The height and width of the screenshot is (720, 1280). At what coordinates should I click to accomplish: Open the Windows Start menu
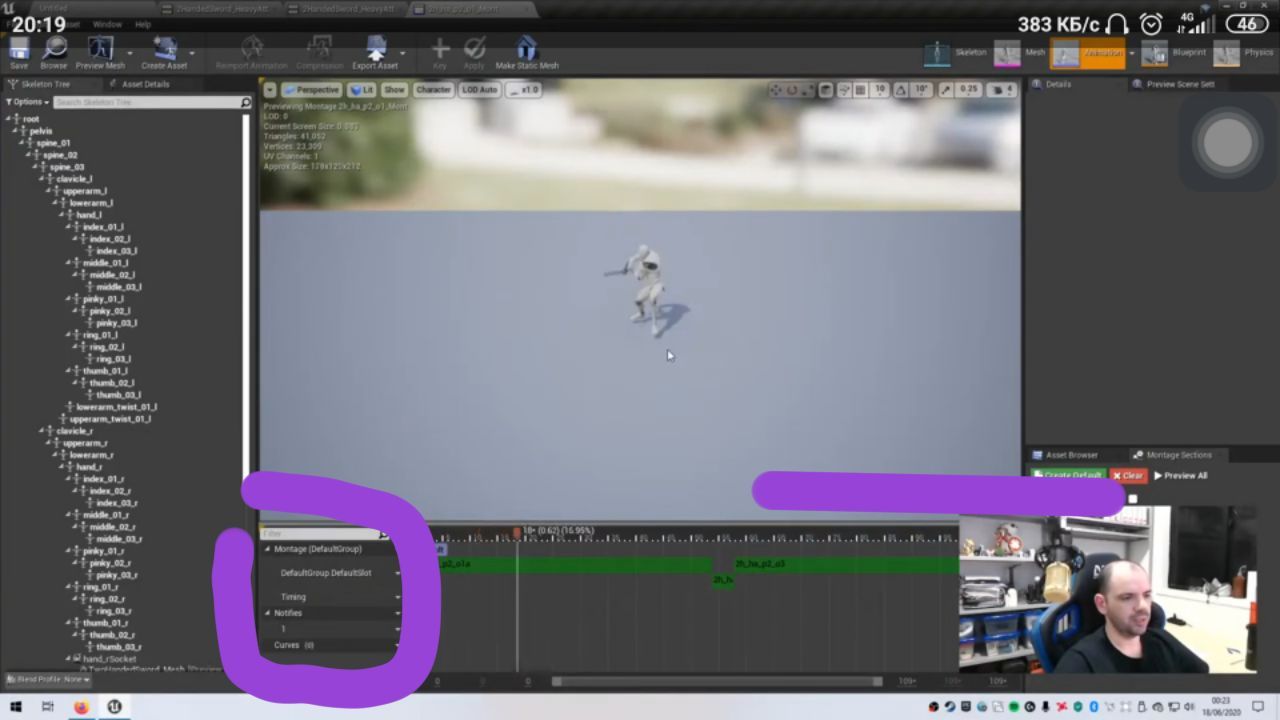click(16, 707)
